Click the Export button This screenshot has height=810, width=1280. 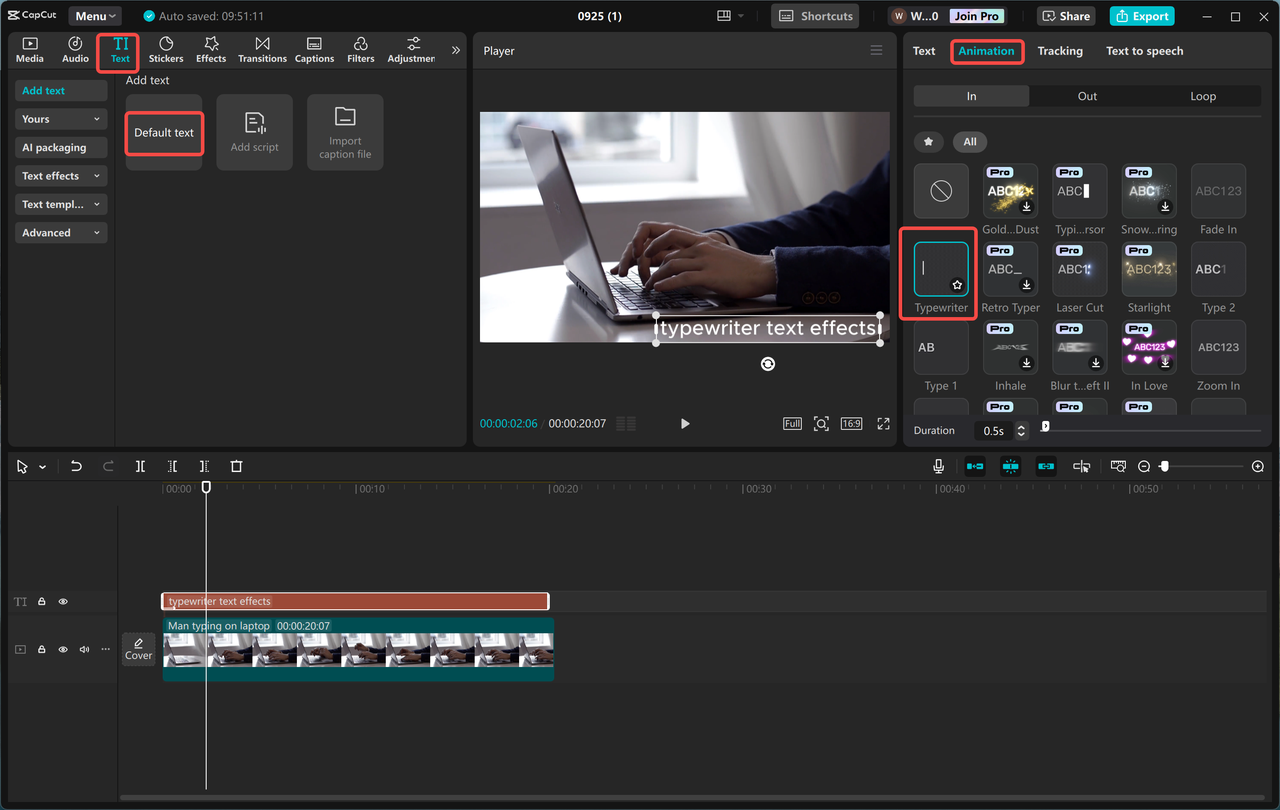pyautogui.click(x=1141, y=16)
